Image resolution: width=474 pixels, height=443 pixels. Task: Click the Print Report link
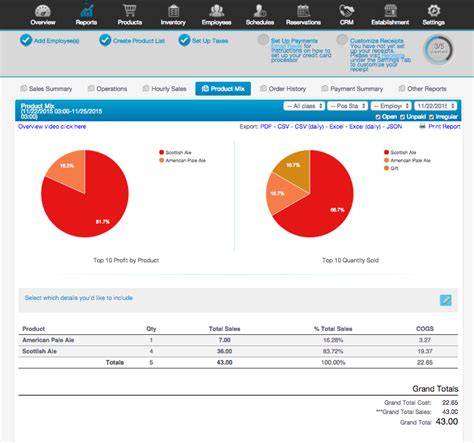[x=444, y=127]
